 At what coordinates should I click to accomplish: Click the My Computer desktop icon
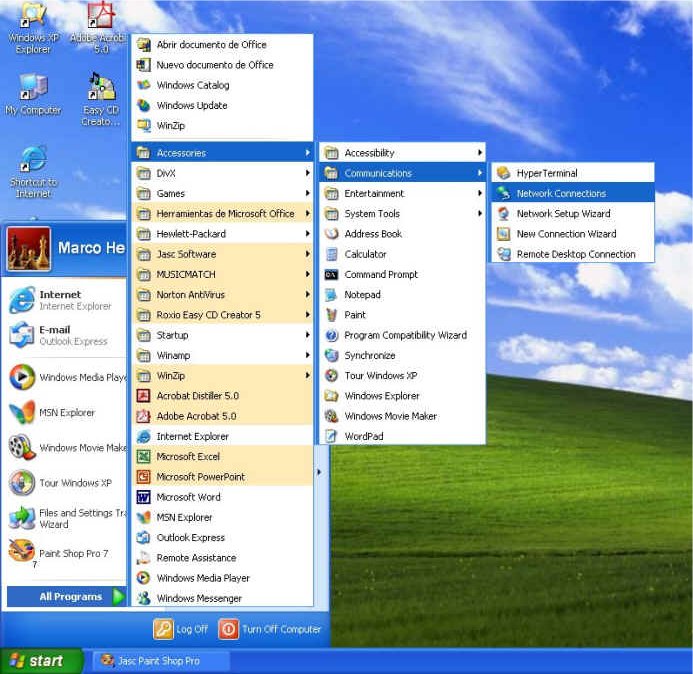coord(33,88)
